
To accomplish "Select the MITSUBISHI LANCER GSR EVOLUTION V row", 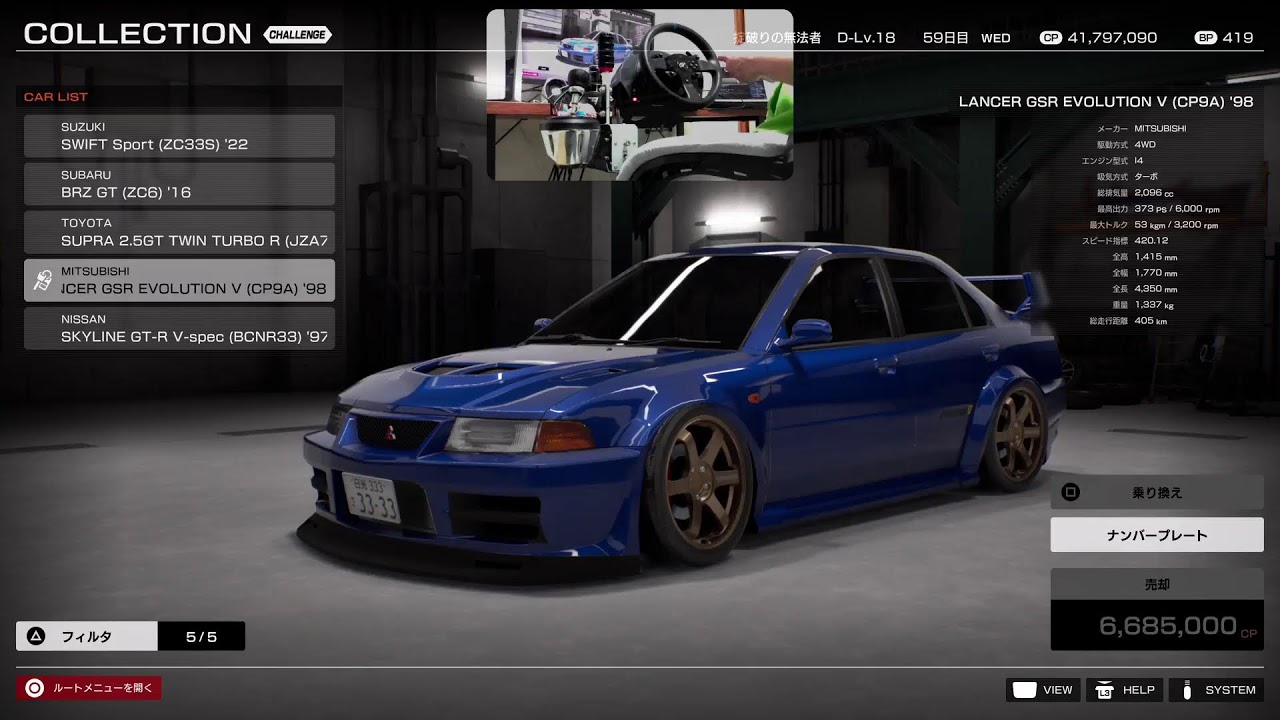I will 179,280.
